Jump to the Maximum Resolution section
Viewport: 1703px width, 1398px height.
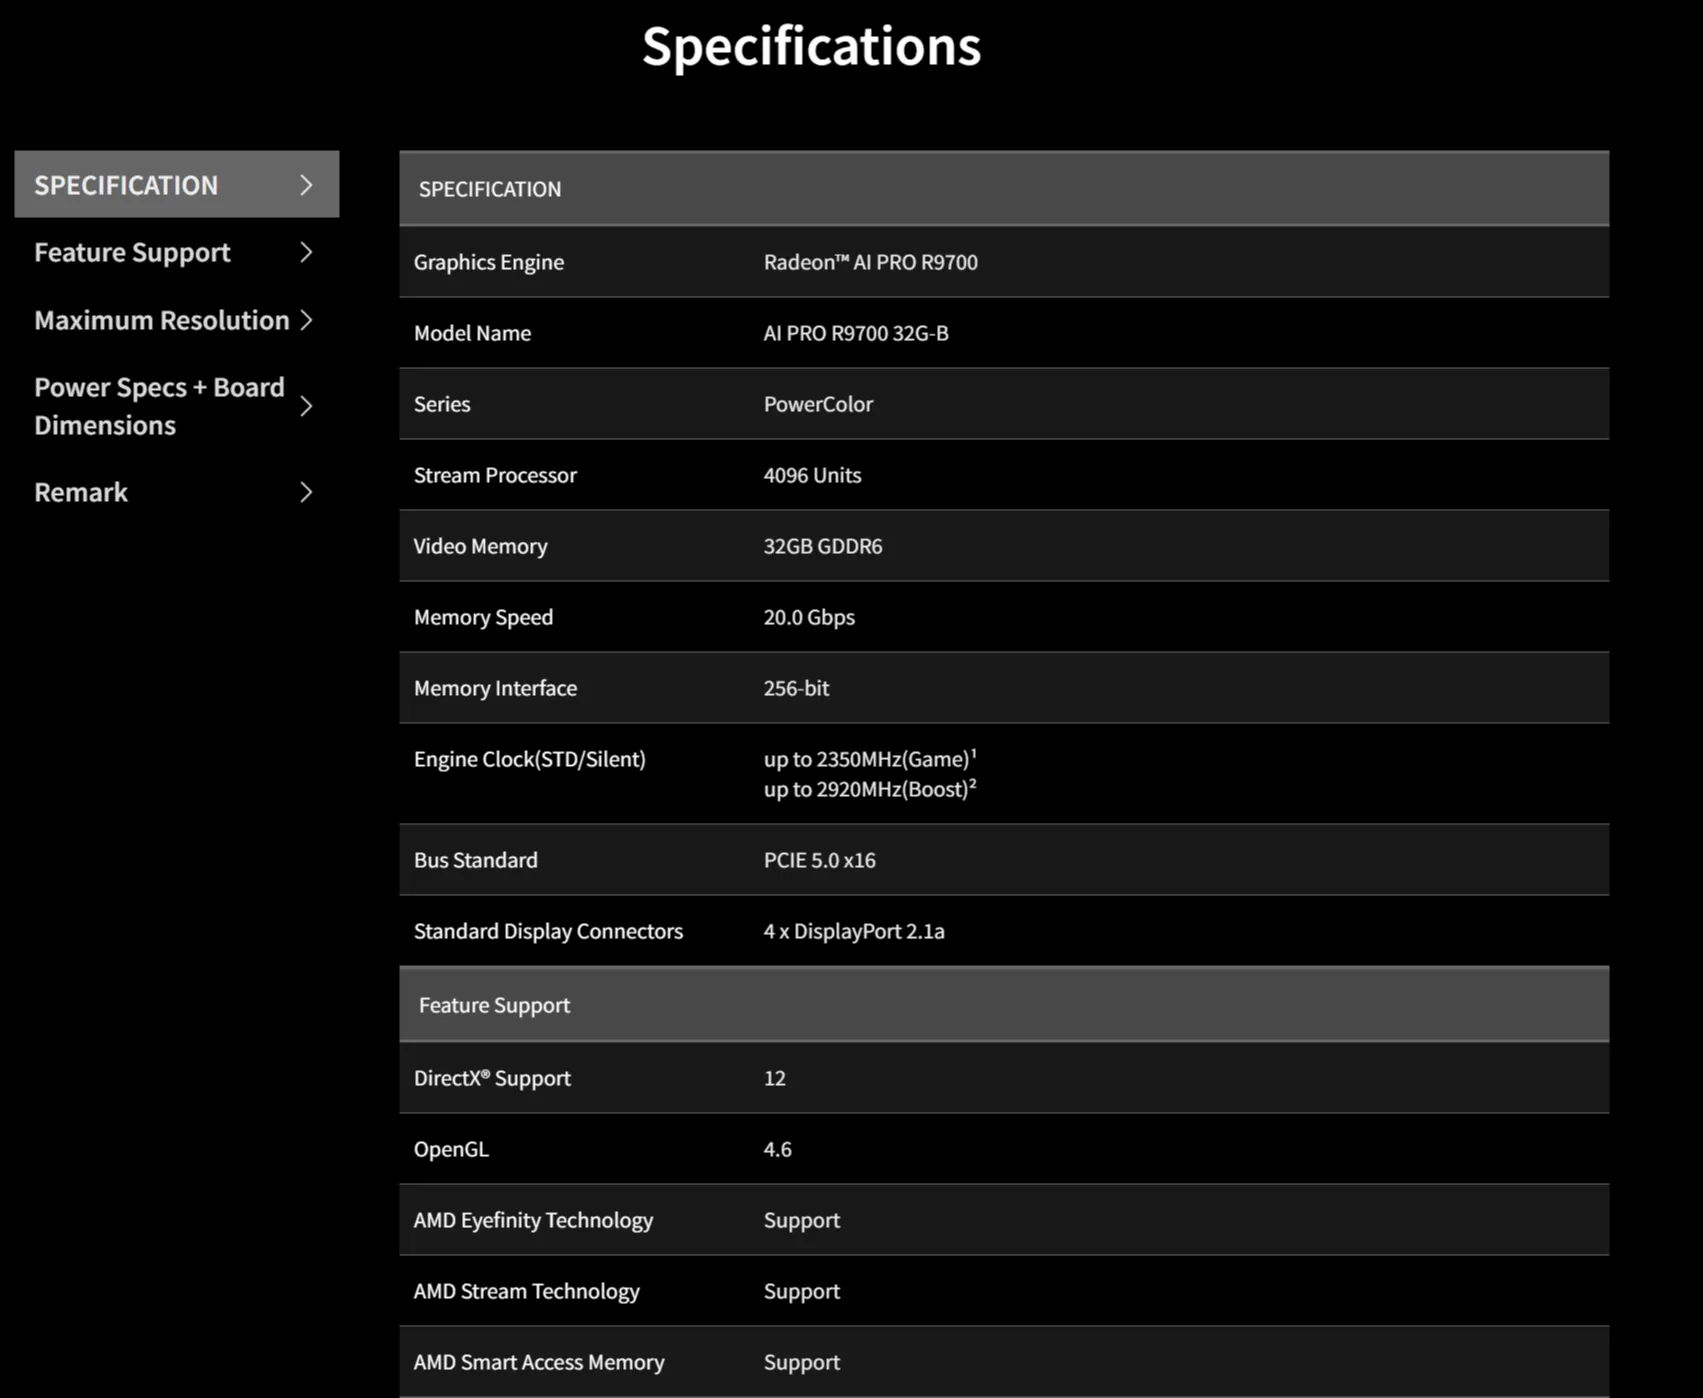pyautogui.click(x=161, y=320)
